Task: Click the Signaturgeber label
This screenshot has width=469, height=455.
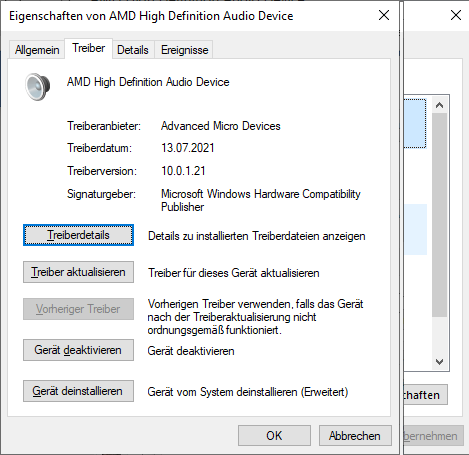Action: 102,194
